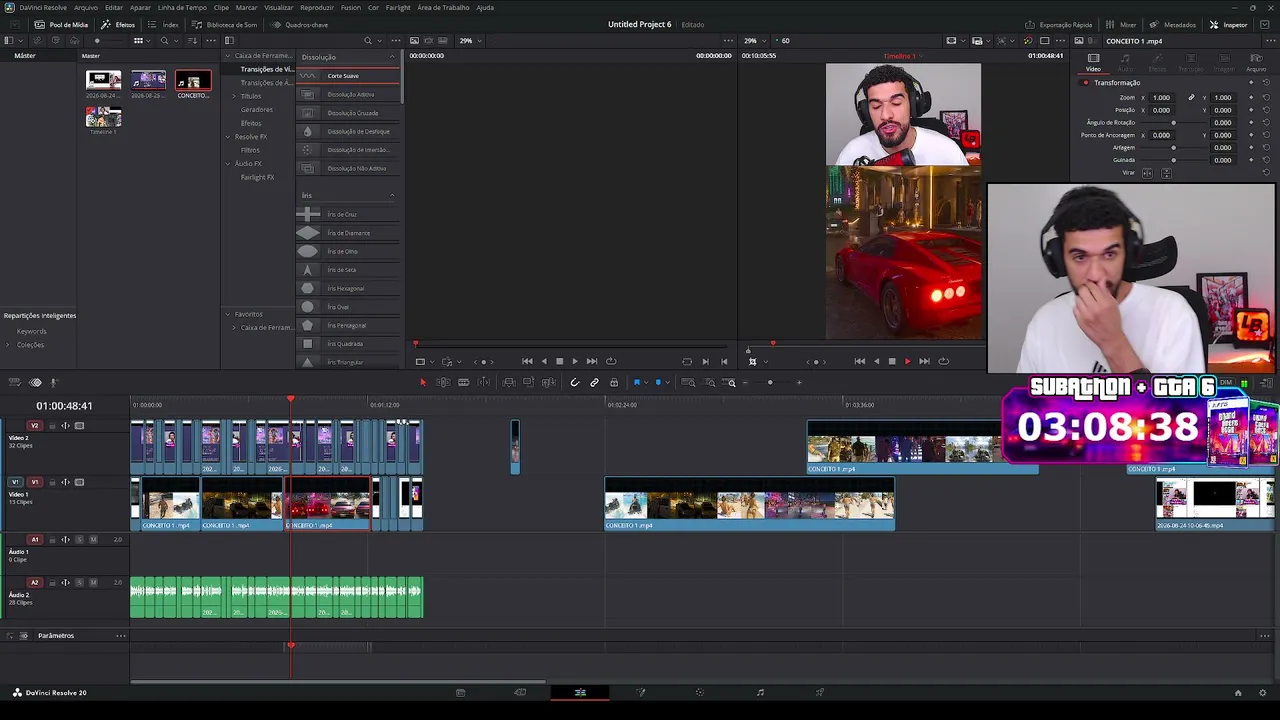Play source viewer in reverse
This screenshot has width=1280, height=720.
pos(544,361)
